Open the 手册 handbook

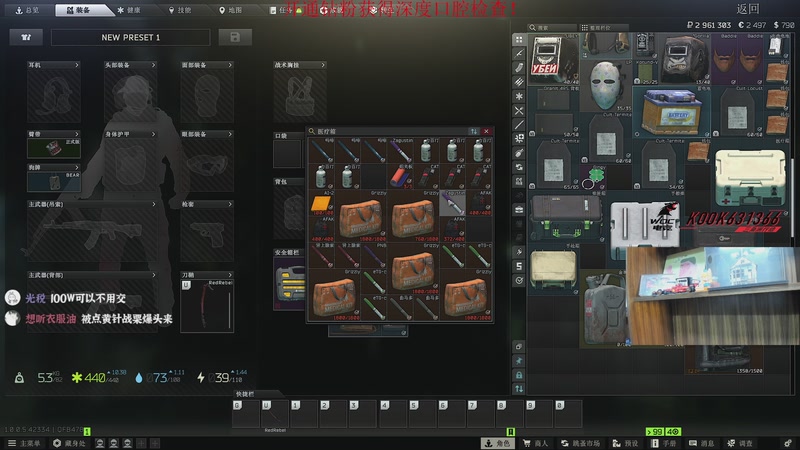tap(663, 443)
